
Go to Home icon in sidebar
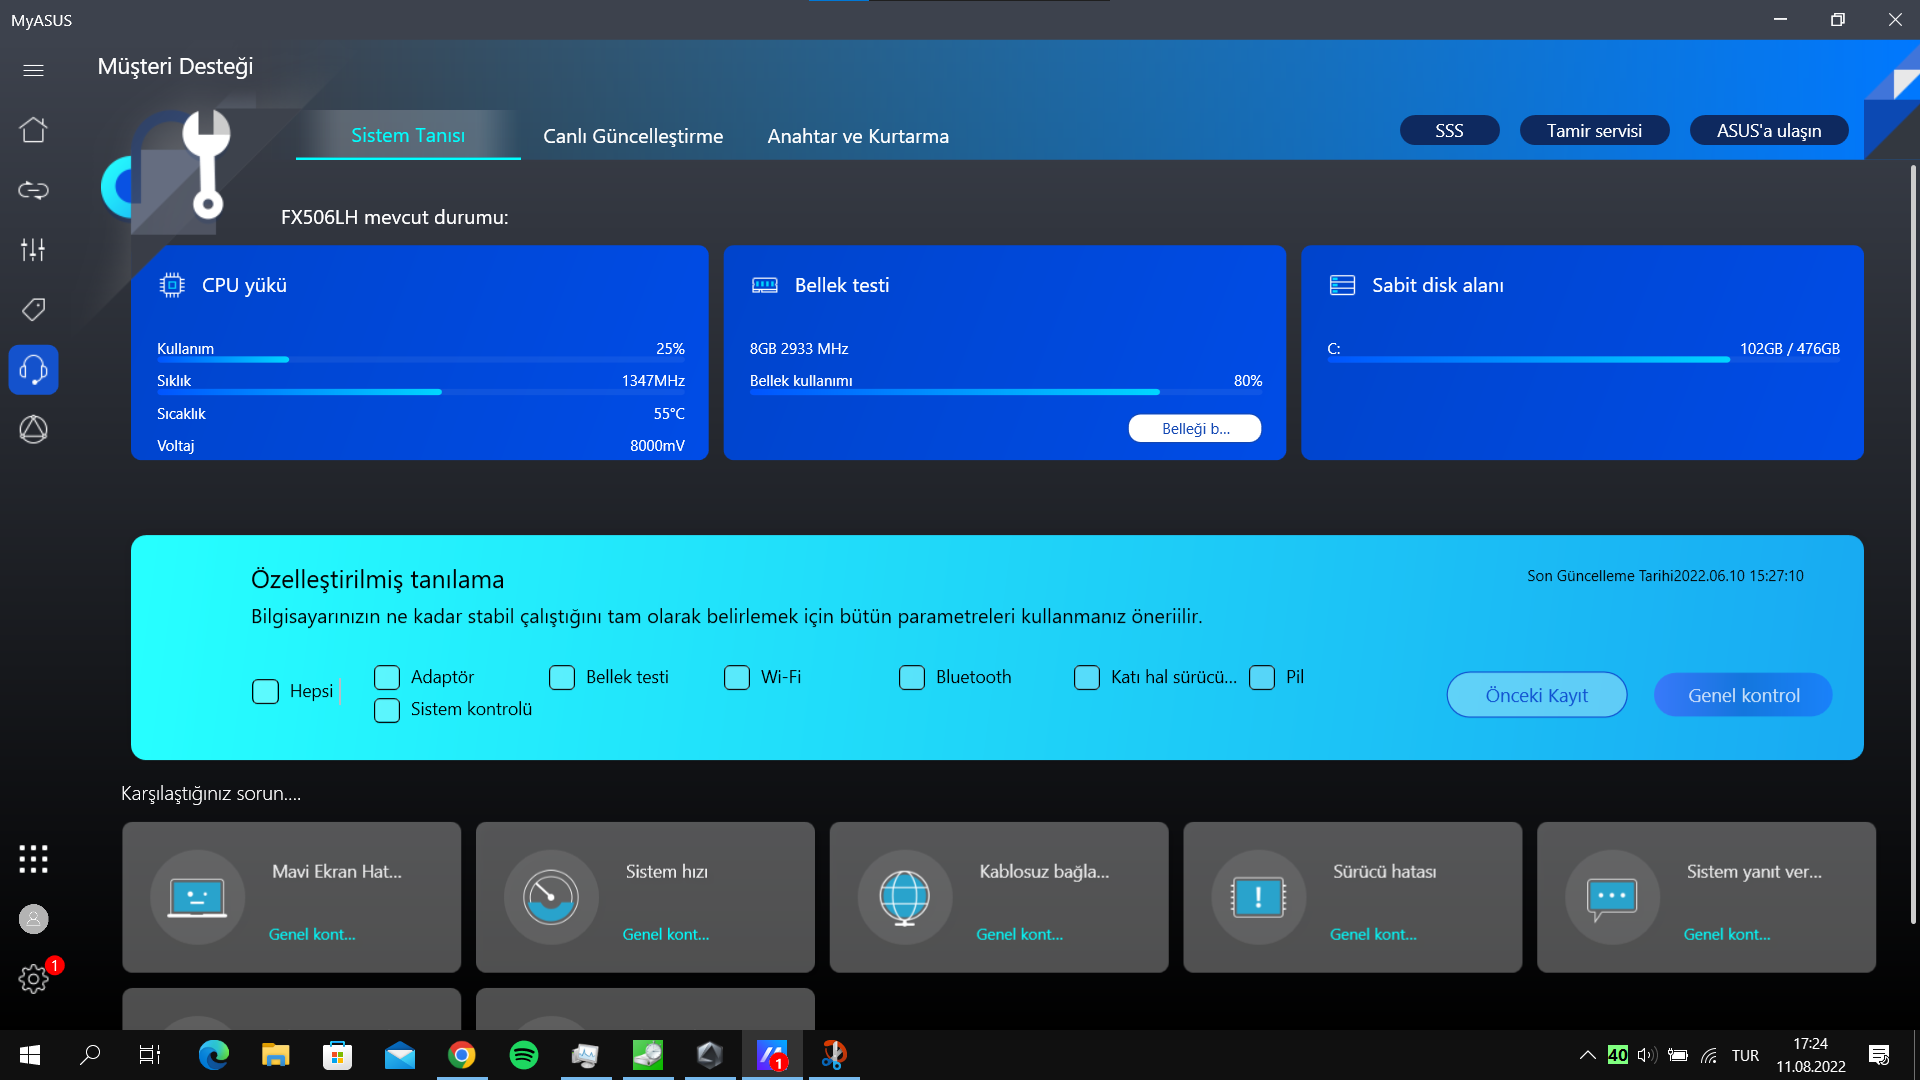[x=33, y=130]
